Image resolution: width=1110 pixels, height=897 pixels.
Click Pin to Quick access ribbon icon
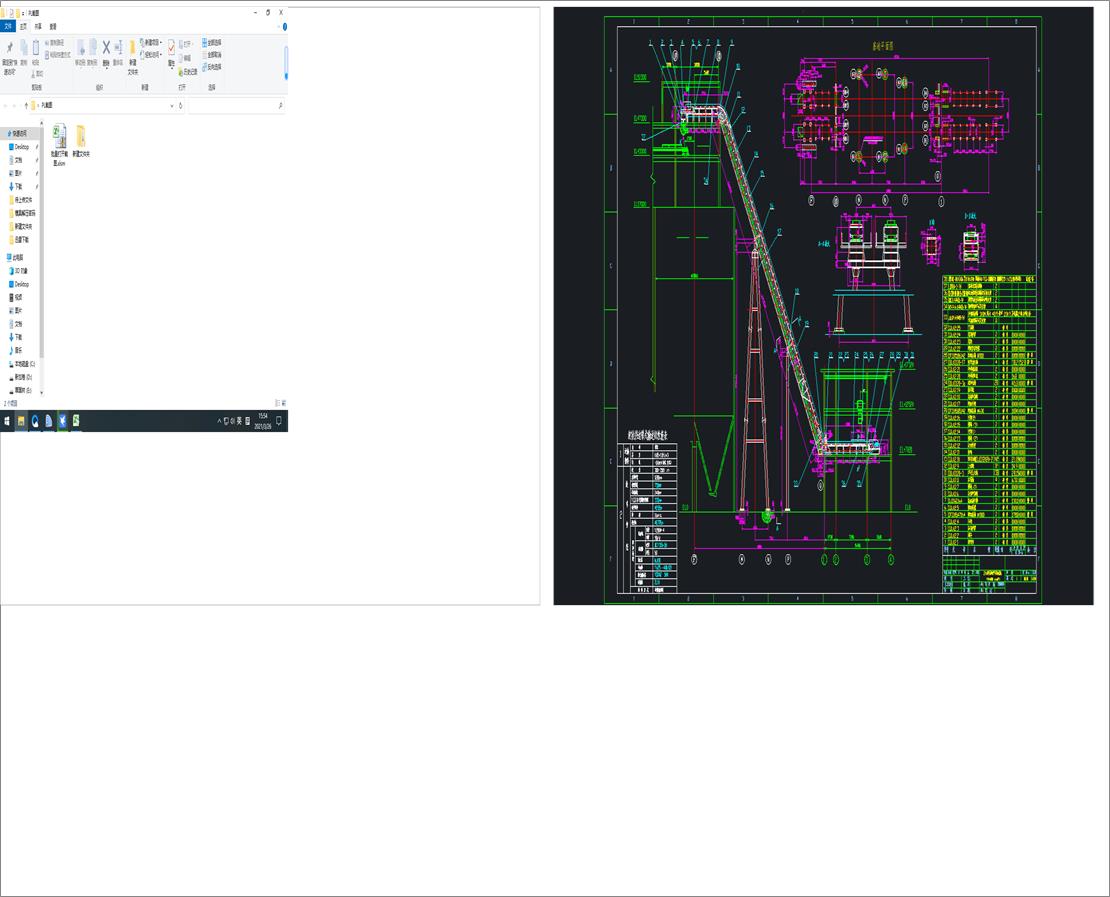[9, 48]
